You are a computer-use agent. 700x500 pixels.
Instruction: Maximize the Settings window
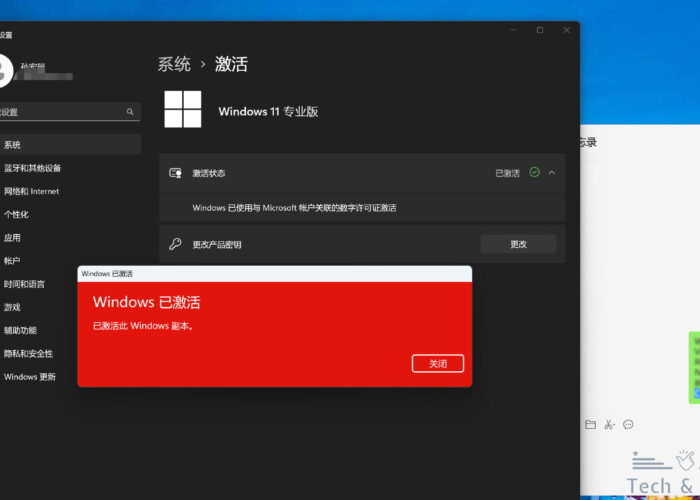click(540, 30)
